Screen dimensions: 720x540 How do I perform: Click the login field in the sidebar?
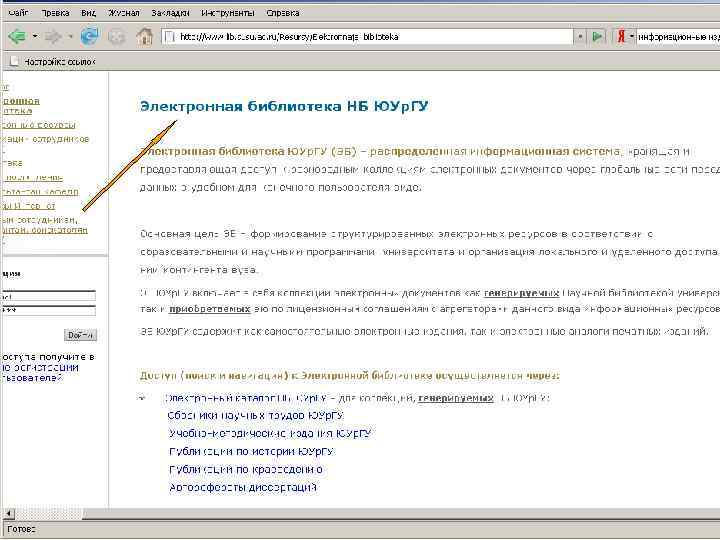coord(48,296)
